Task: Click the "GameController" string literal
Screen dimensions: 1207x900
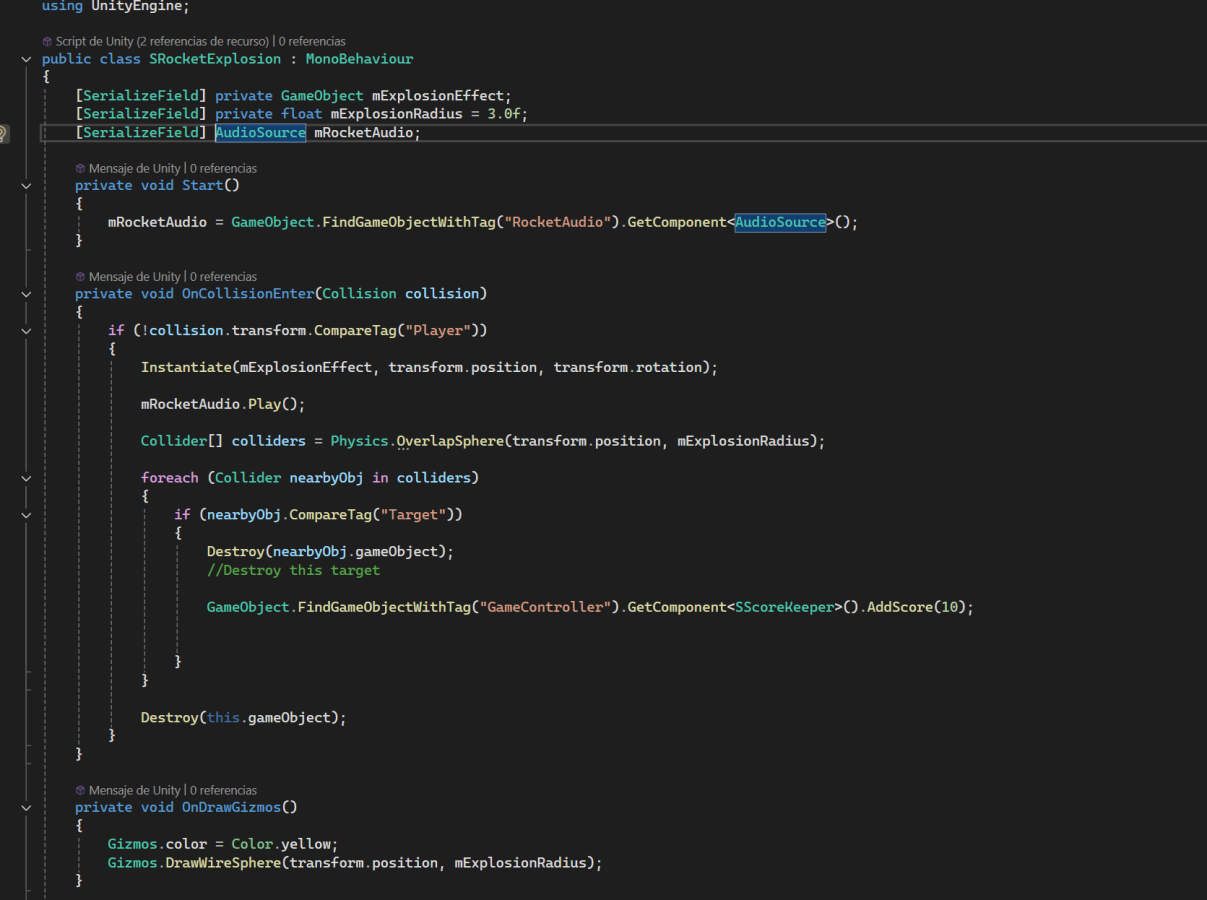Action: [x=545, y=607]
